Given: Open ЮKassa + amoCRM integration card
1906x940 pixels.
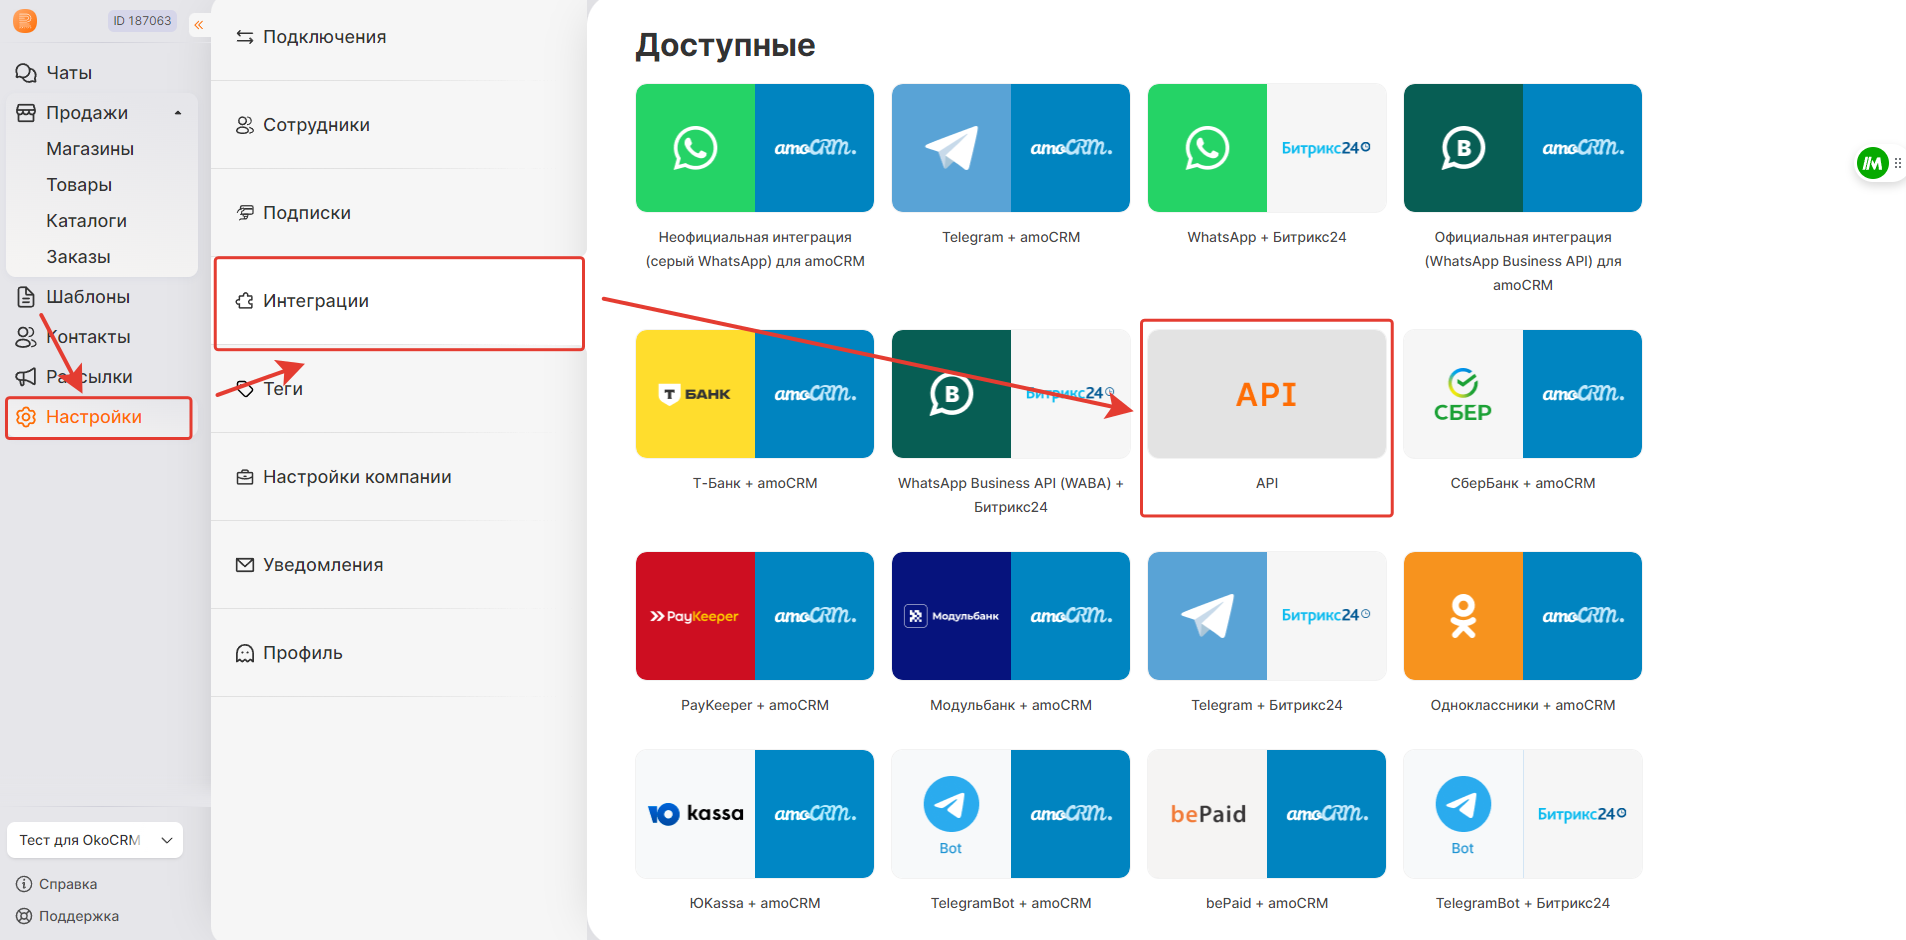Looking at the screenshot, I should (x=755, y=814).
